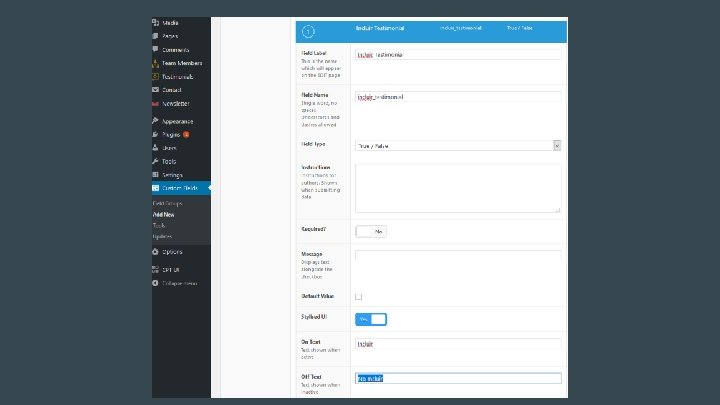Click the Media icon in the sidebar

click(x=156, y=22)
